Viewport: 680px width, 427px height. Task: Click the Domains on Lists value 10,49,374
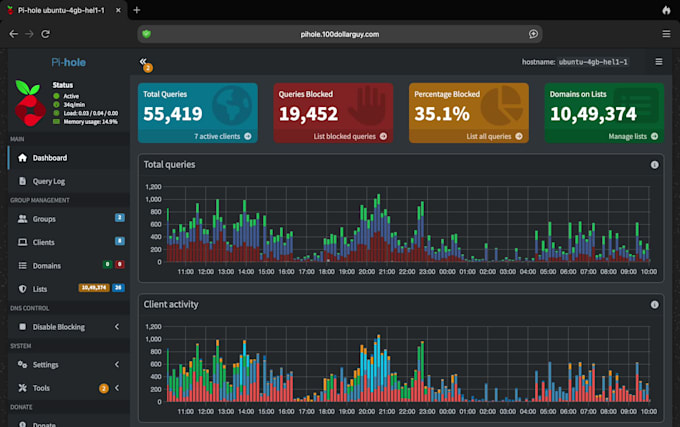point(593,114)
